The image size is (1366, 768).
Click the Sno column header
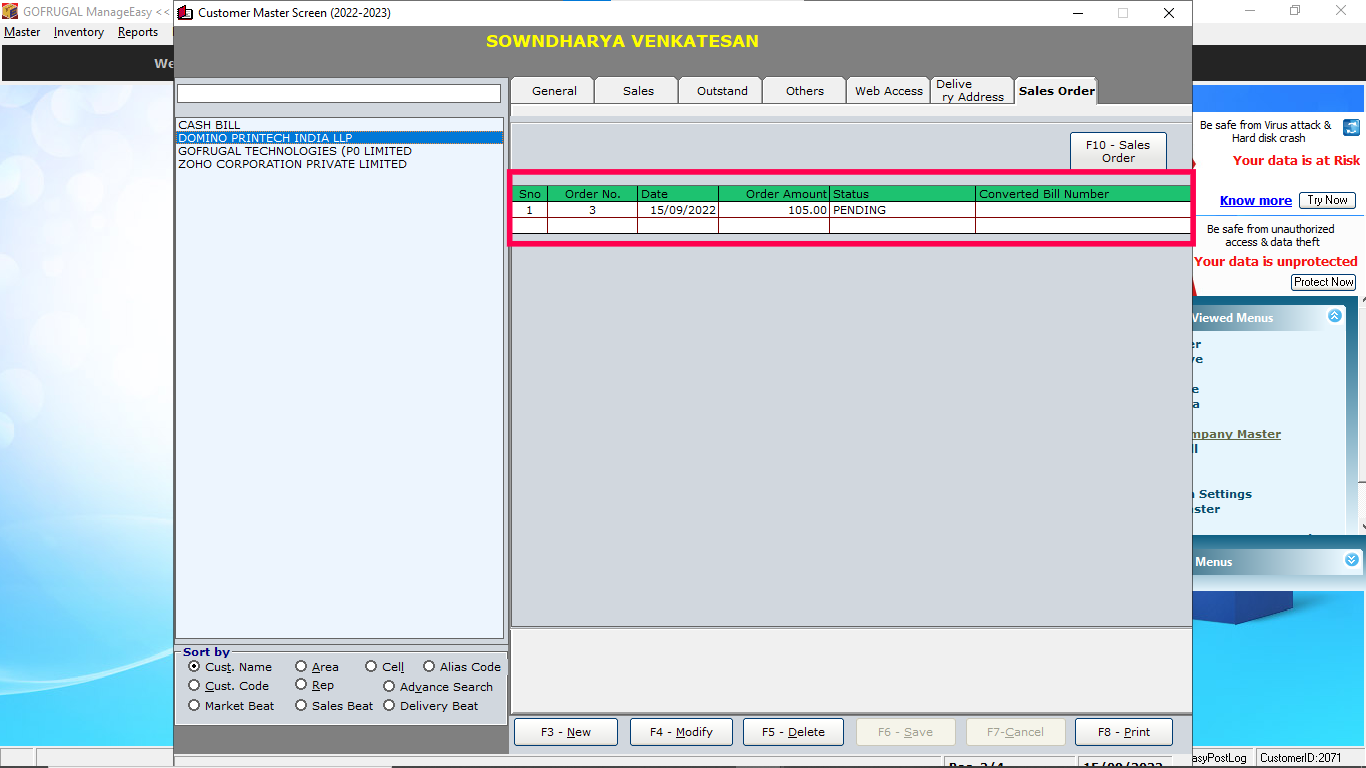(530, 194)
